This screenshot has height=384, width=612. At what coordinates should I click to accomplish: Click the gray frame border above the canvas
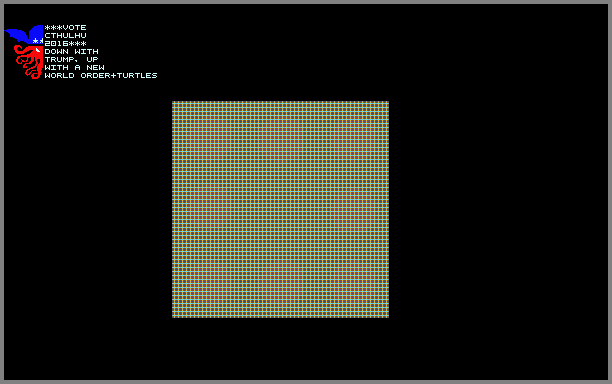point(306,2)
